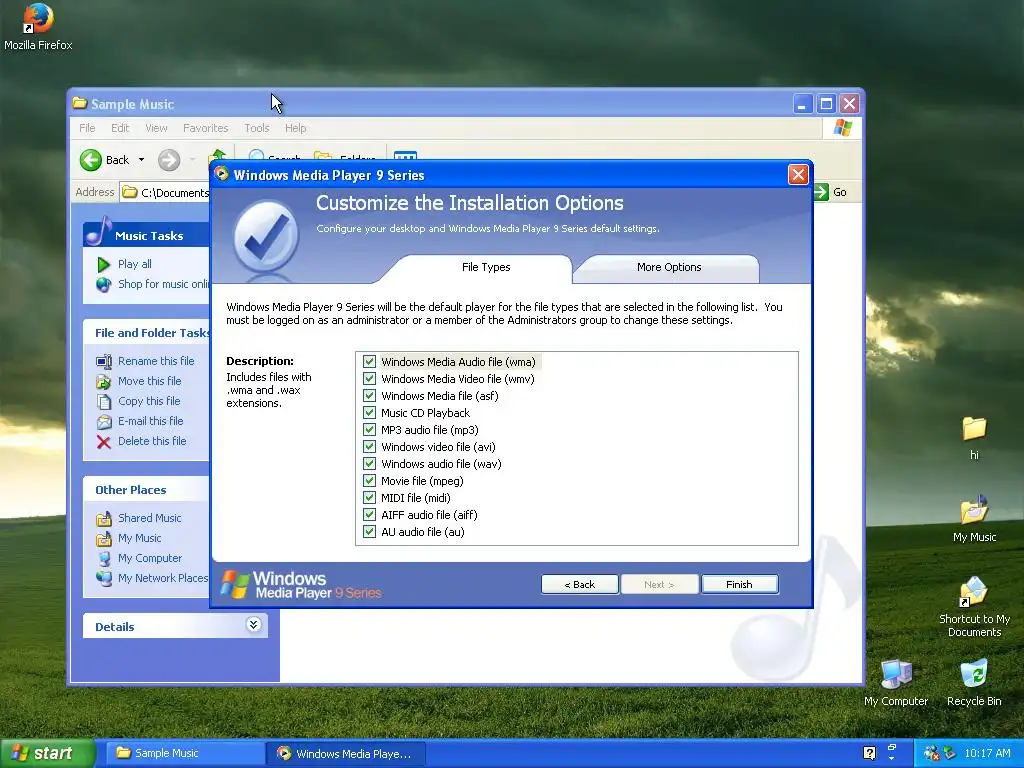Switch to Windows Media Player taskbar button
This screenshot has height=768, width=1024.
click(346, 753)
